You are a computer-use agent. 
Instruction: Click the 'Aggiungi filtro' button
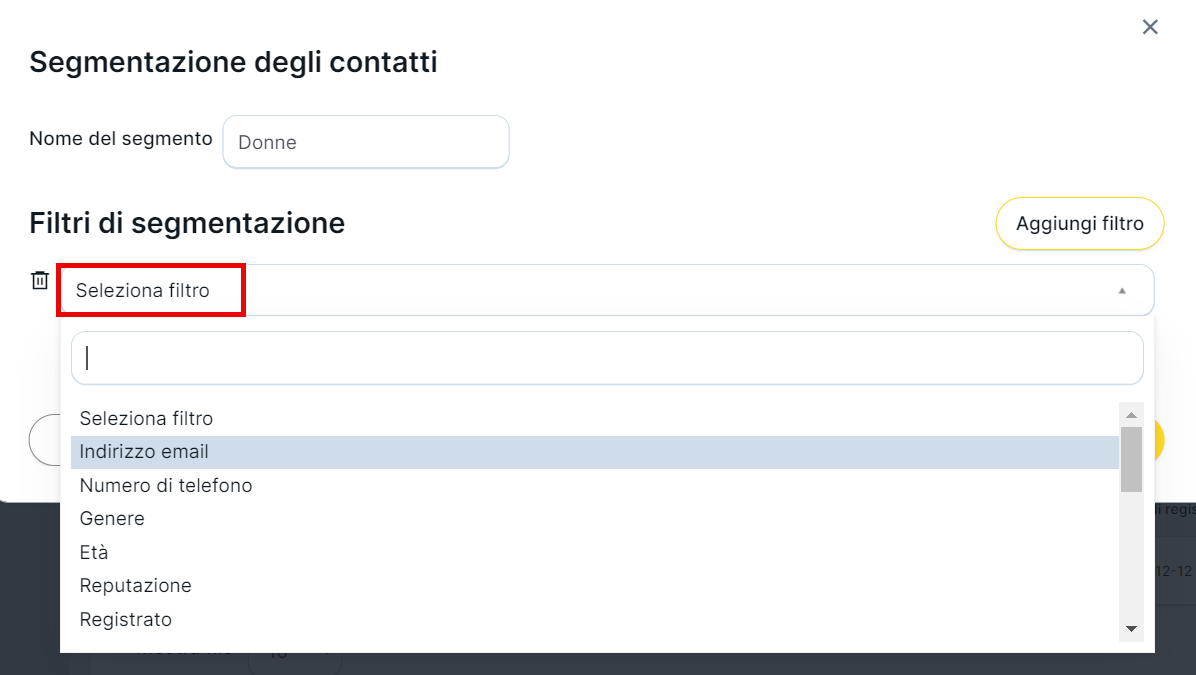coord(1079,224)
